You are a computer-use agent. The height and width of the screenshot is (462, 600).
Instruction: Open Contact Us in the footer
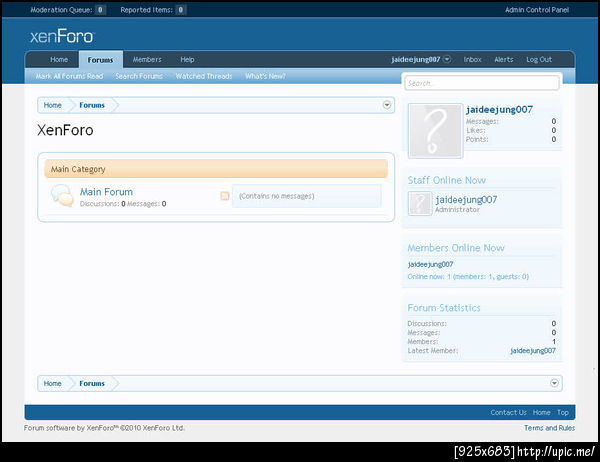[x=509, y=412]
